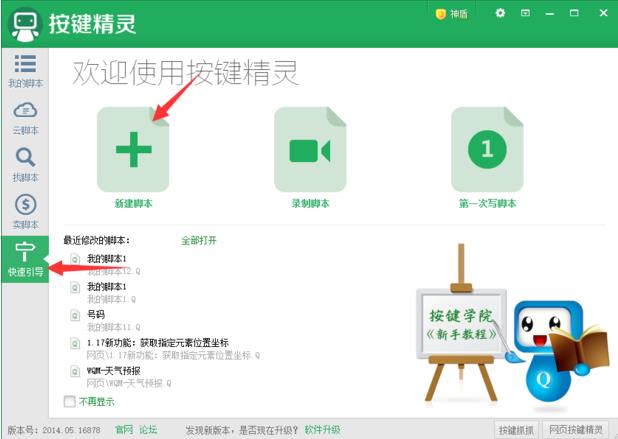Minimize the 按键精灵 window

coord(550,14)
